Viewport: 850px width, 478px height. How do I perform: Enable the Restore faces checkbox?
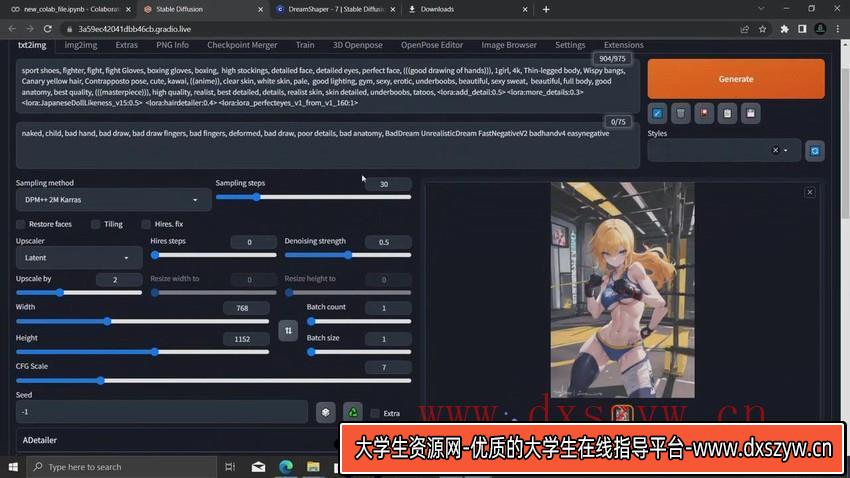click(21, 224)
